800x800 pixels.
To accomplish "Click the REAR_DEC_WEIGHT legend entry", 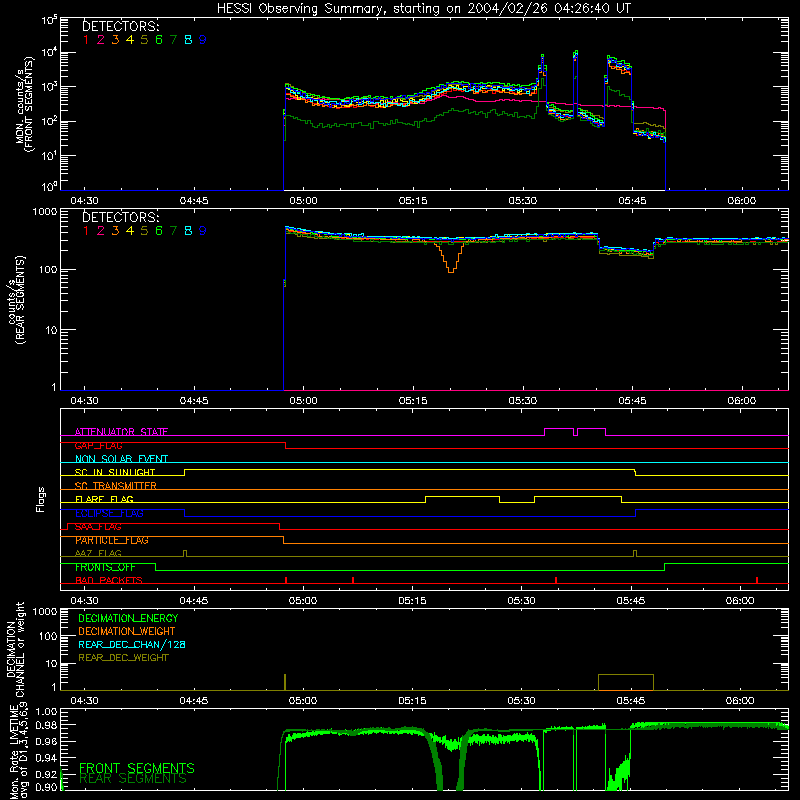I will tap(123, 658).
